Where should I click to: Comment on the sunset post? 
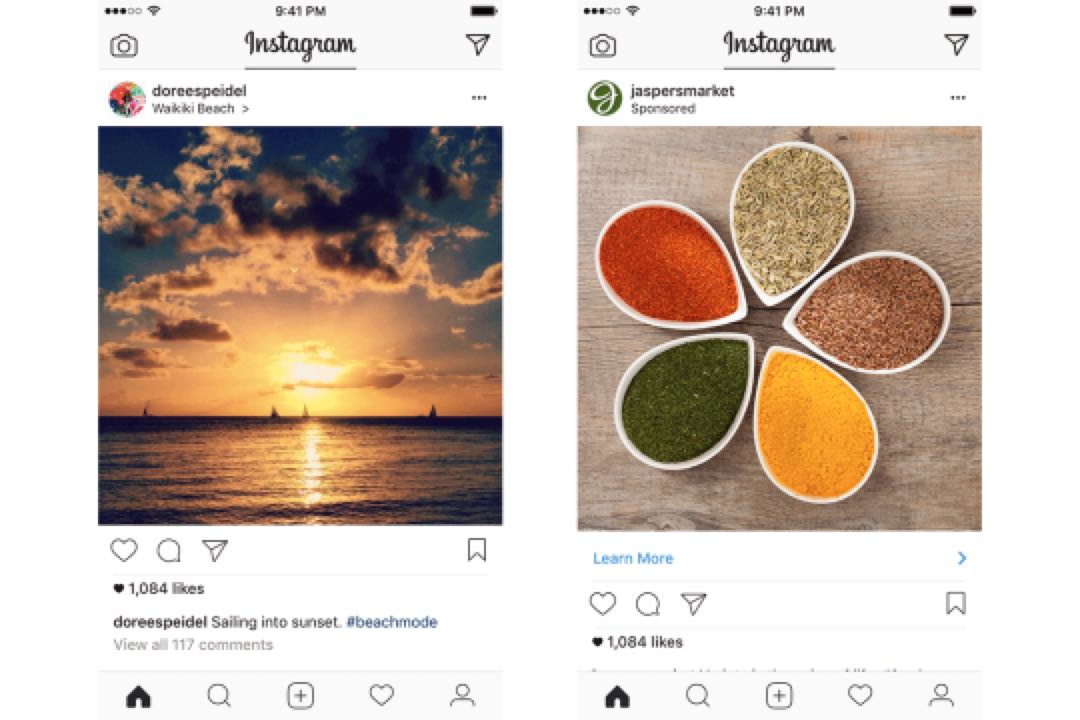[x=169, y=551]
